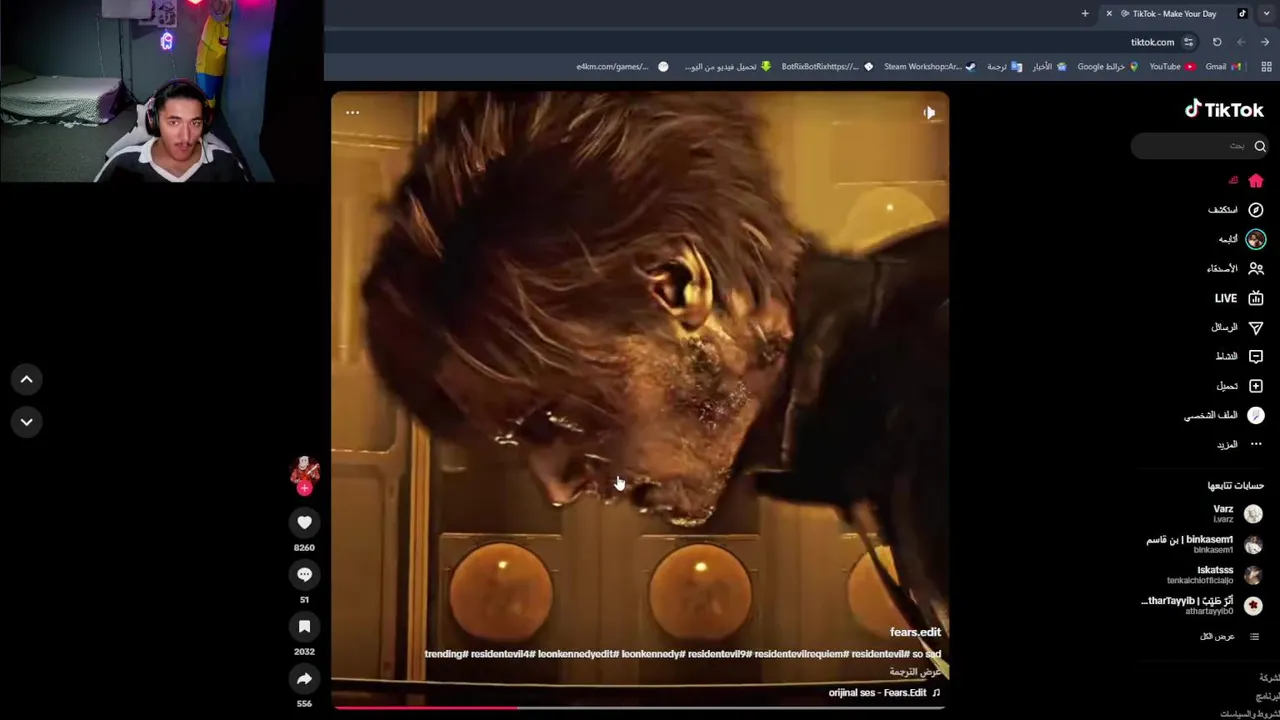1280x720 pixels.
Task: Open the Varz followed account
Action: 1237,513
